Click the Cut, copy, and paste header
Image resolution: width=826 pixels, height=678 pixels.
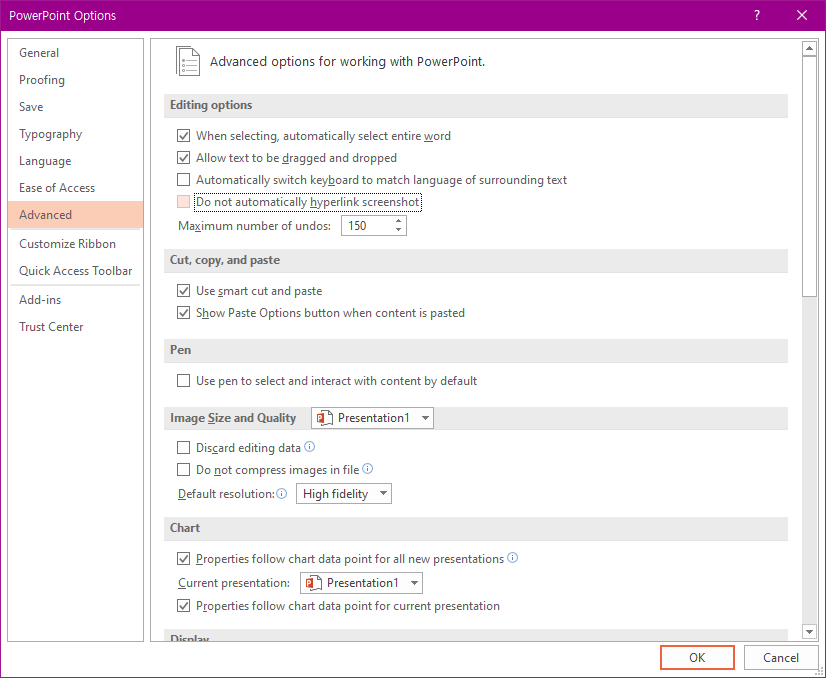click(x=476, y=260)
